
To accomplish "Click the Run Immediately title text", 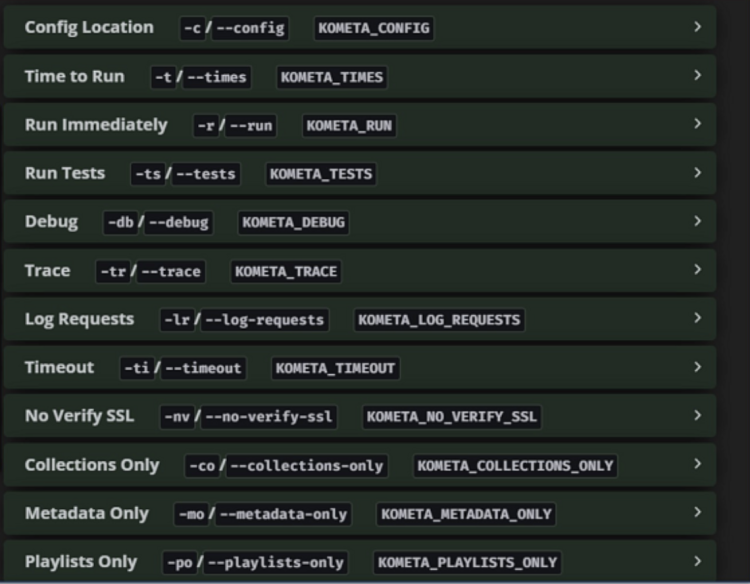I will tap(96, 125).
